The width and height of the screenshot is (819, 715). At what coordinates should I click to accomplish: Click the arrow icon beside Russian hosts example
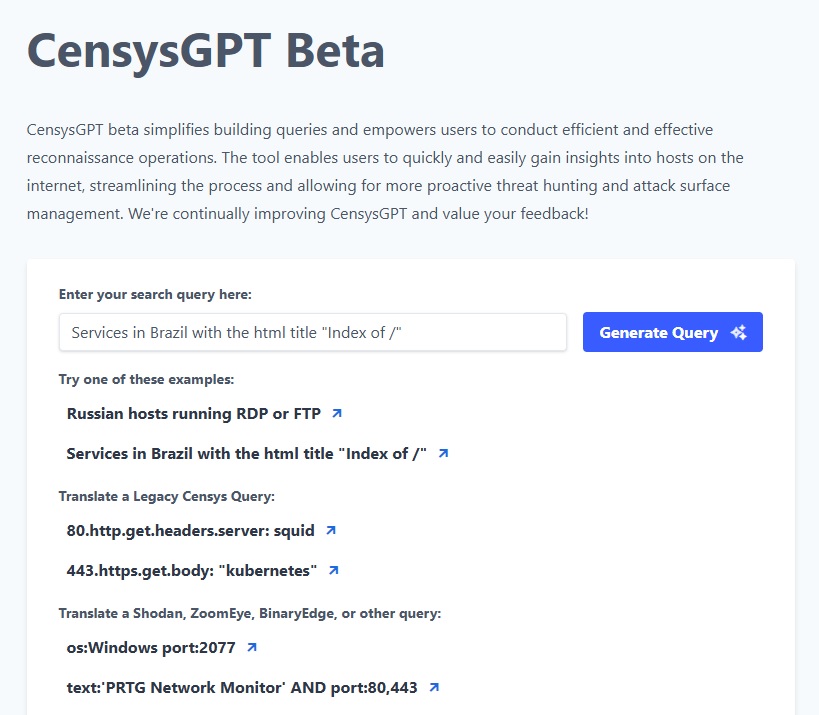336,413
